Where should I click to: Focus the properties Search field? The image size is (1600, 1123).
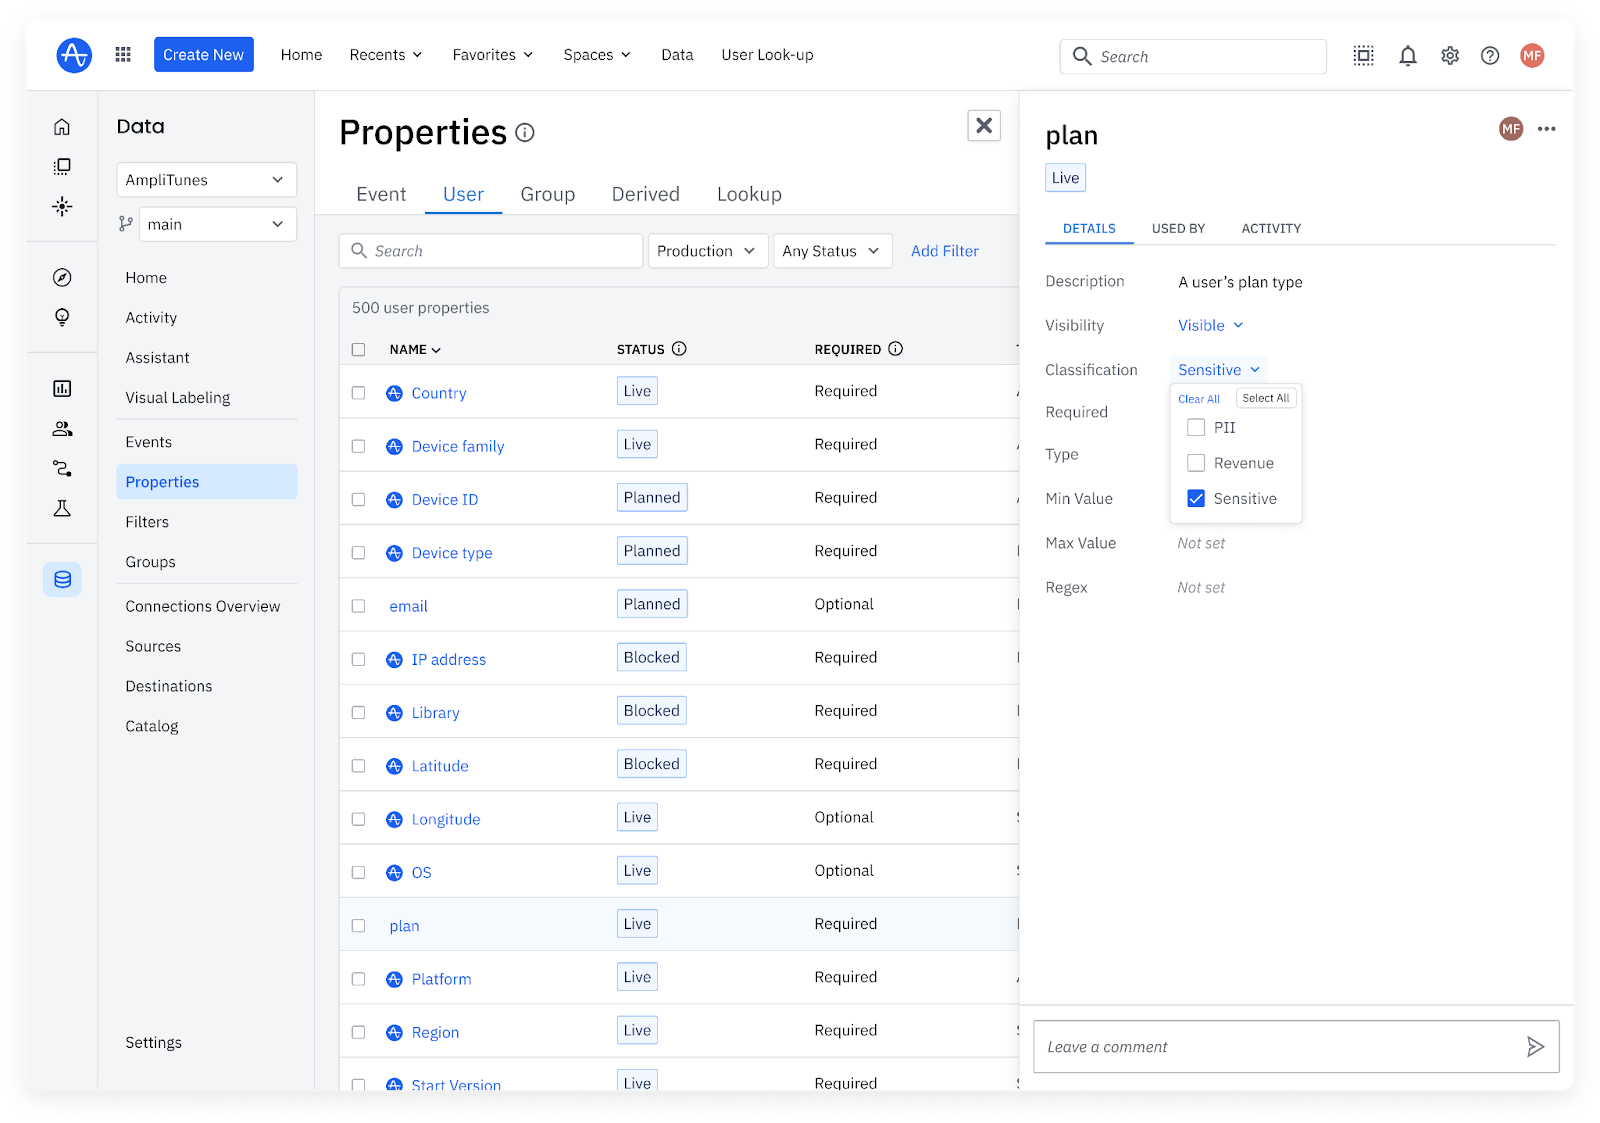click(x=491, y=251)
